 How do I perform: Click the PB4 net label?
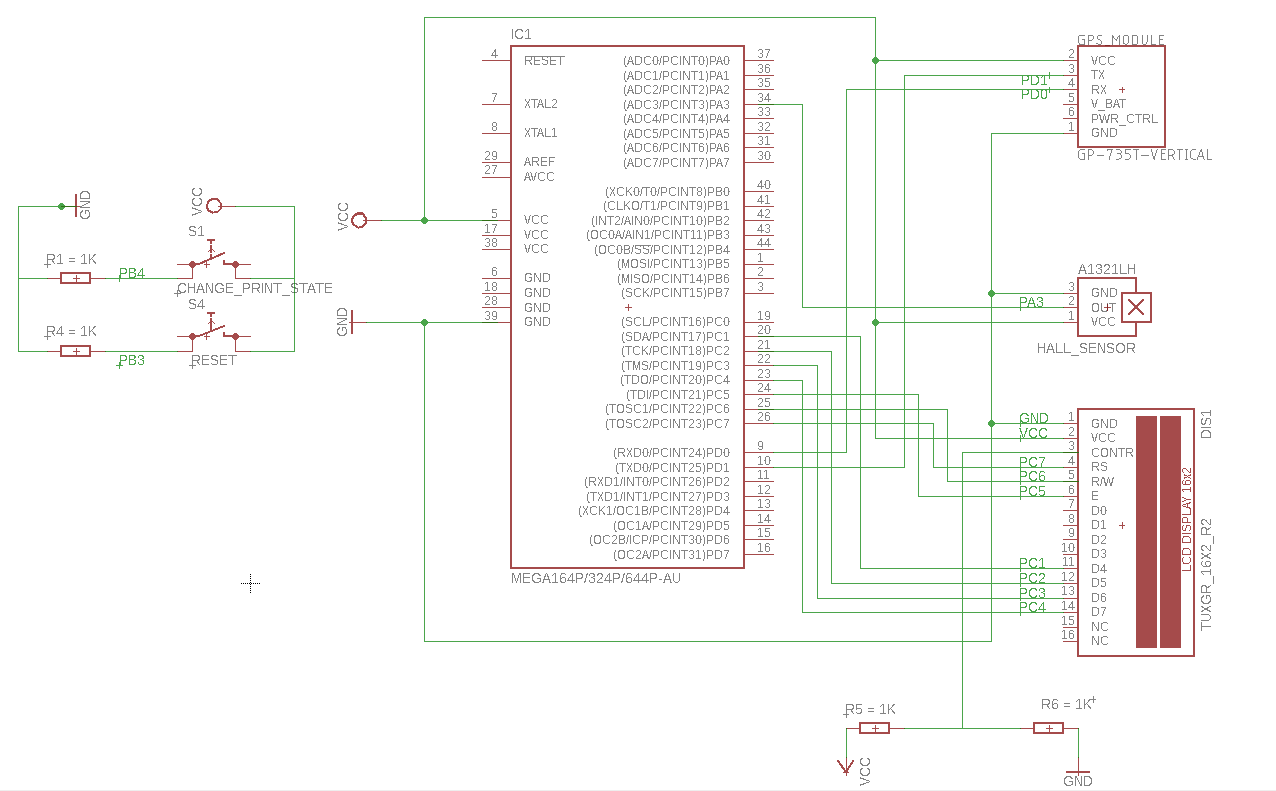[x=132, y=273]
